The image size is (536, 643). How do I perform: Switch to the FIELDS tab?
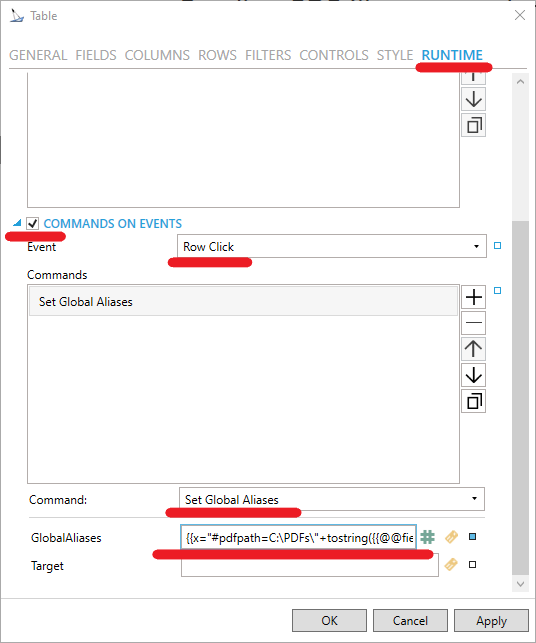[96, 55]
